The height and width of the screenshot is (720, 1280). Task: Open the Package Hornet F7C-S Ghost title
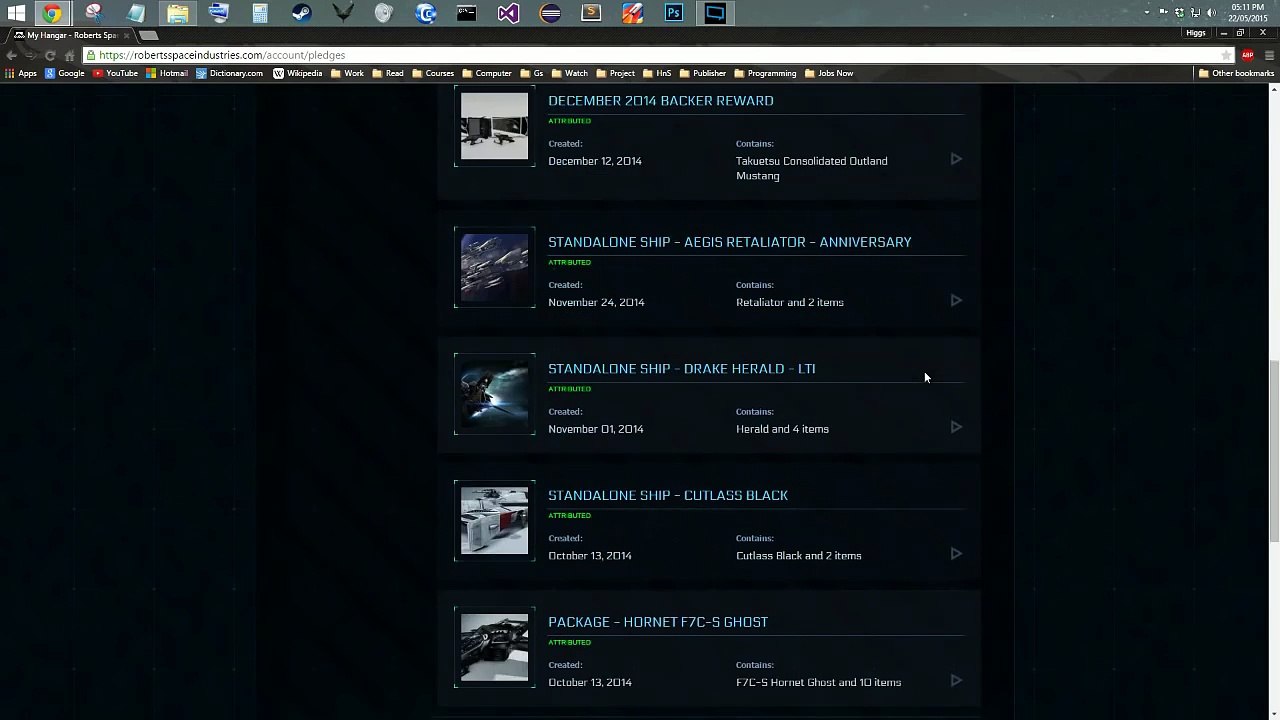(x=657, y=622)
